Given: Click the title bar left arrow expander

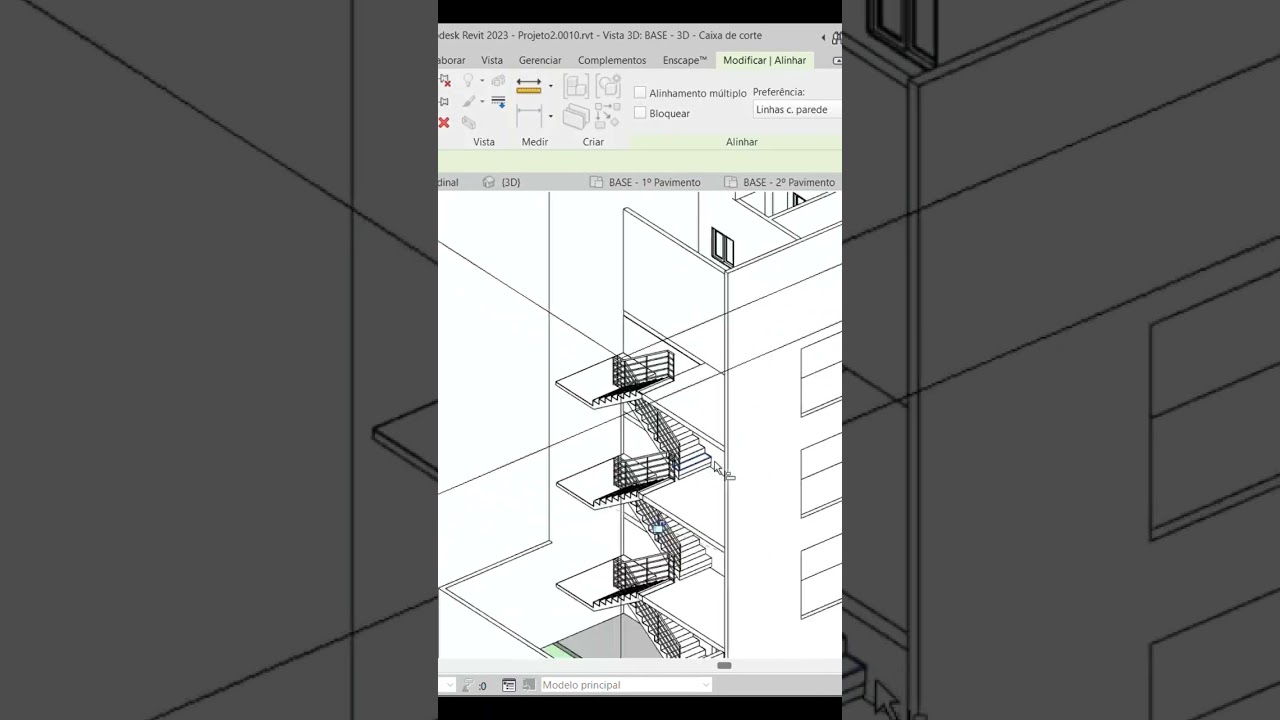Looking at the screenshot, I should click(823, 37).
